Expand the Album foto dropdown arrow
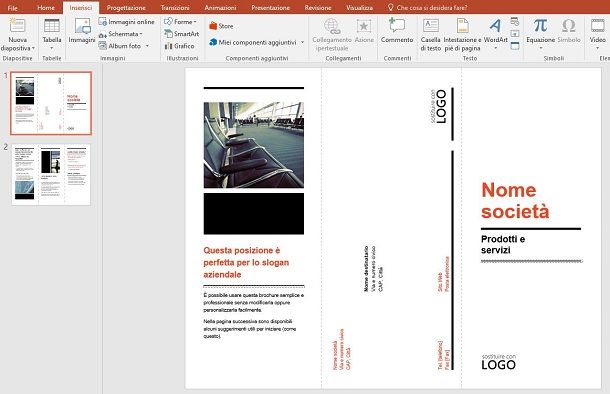610x394 pixels. click(x=147, y=46)
